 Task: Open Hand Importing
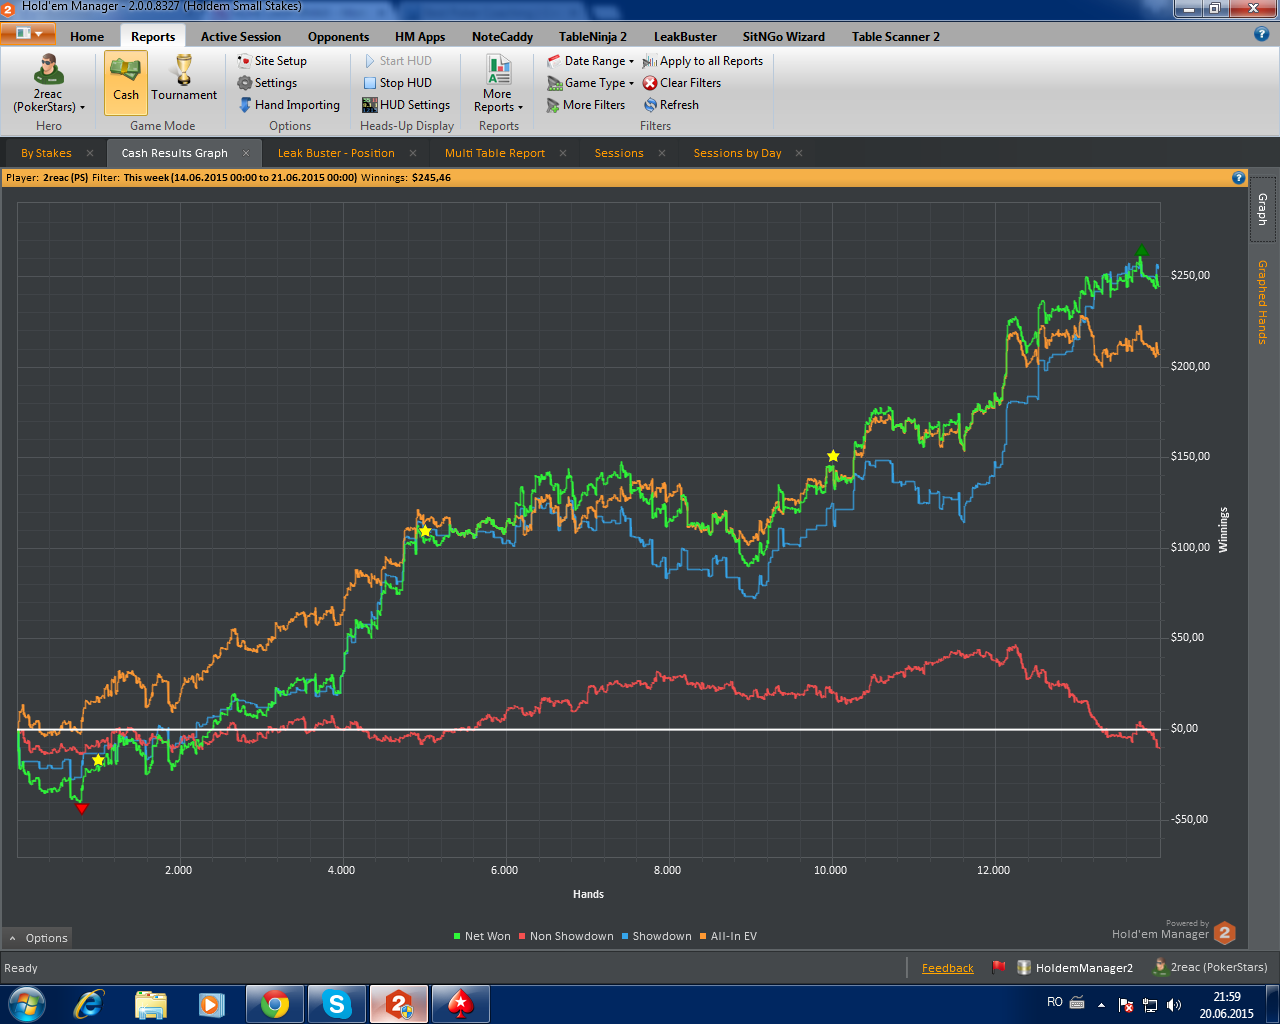click(289, 105)
